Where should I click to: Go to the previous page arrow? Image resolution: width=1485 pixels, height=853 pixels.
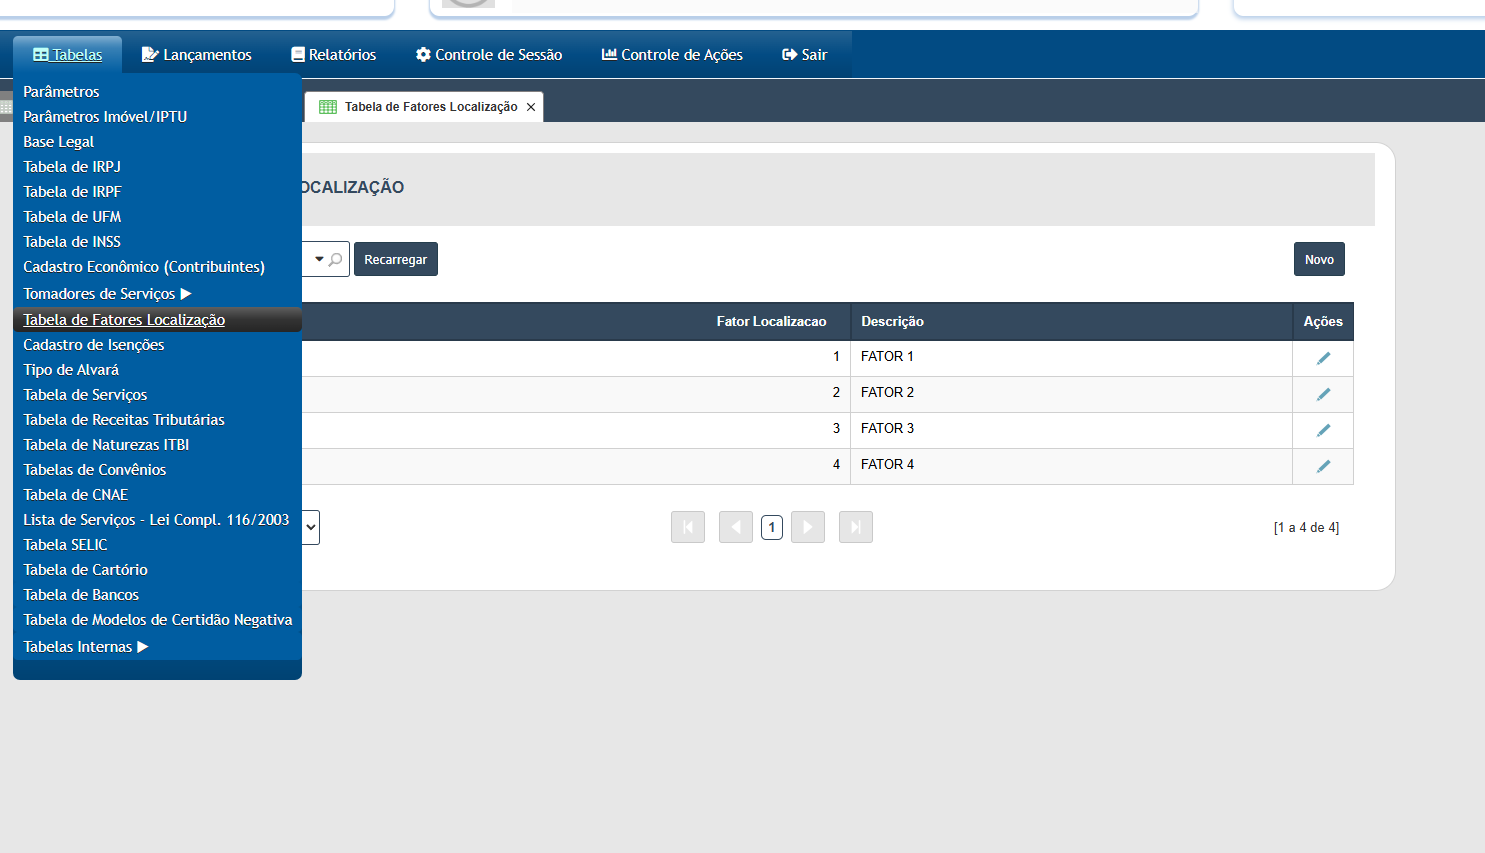click(x=736, y=527)
